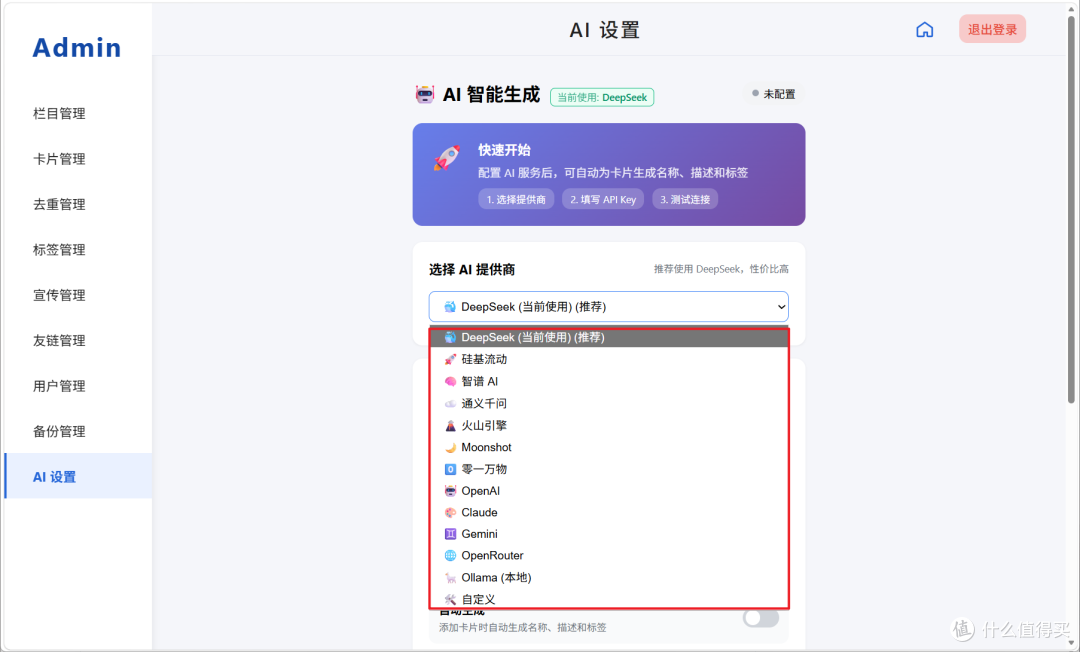Choose OpenAI provider option
This screenshot has height=652, width=1080.
609,491
